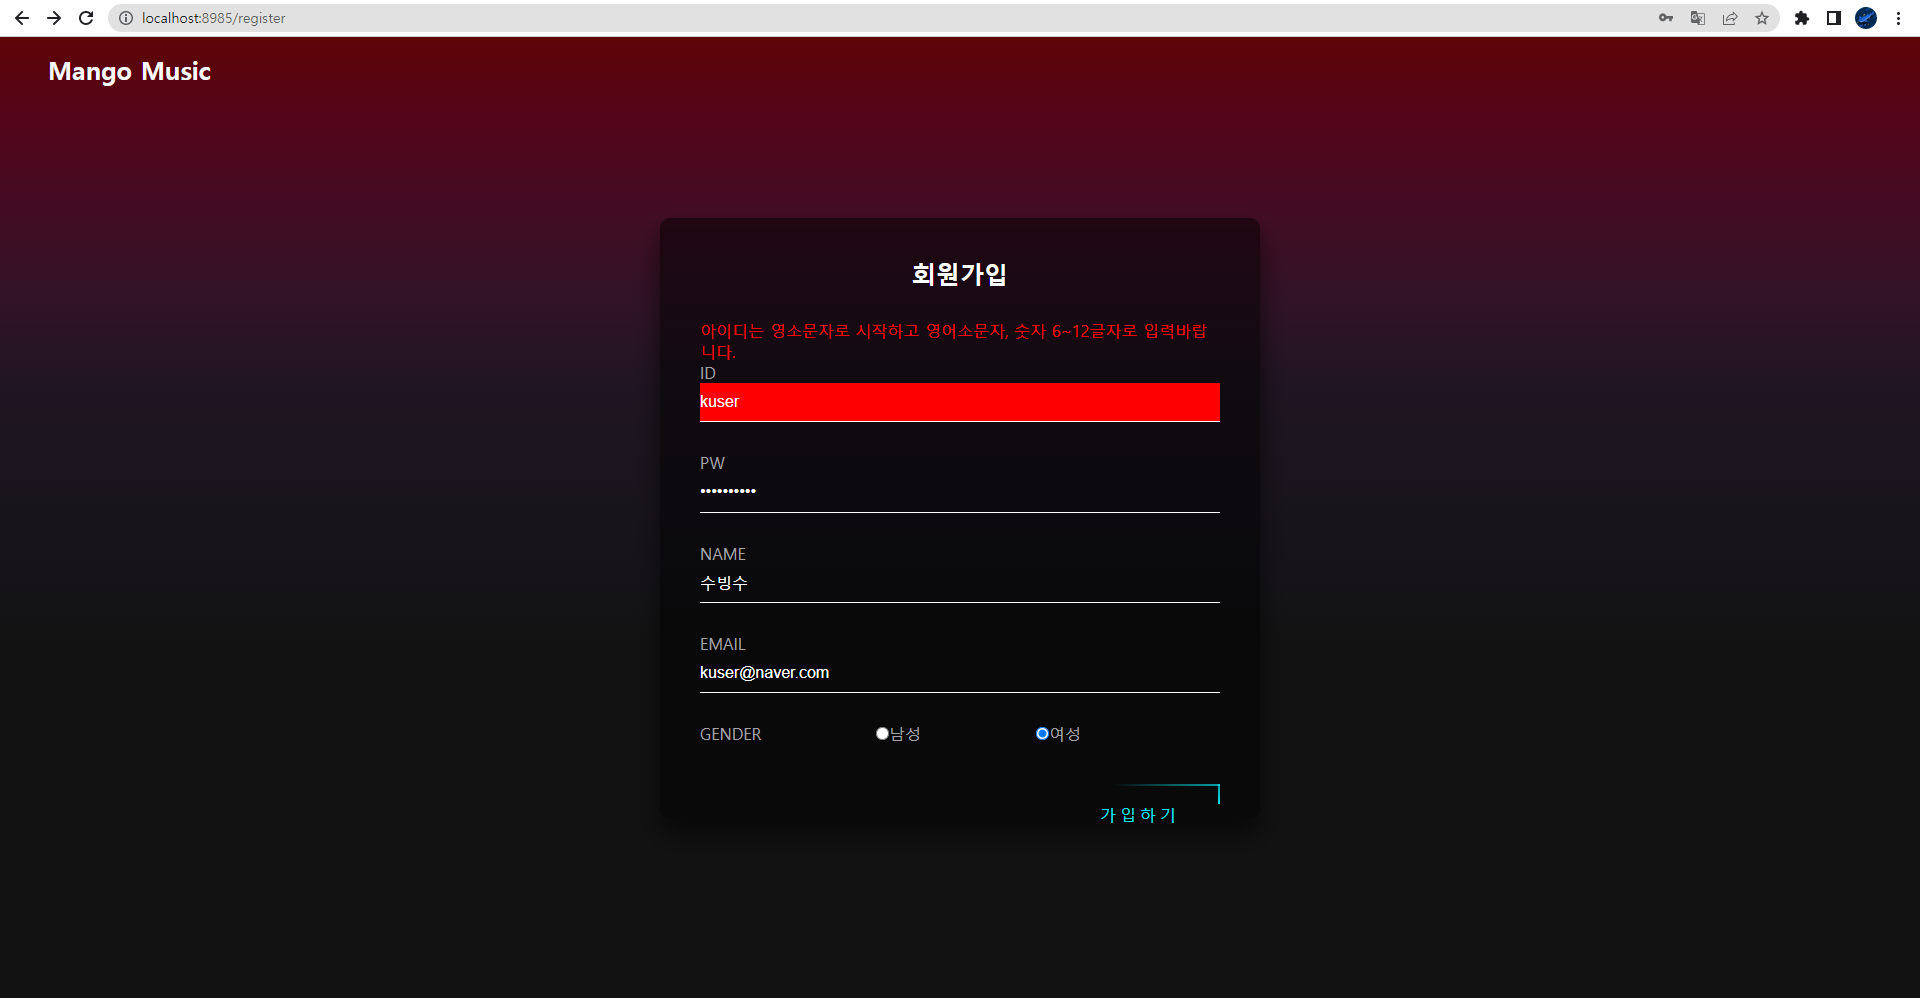Click the view site information icon in address bar
This screenshot has height=998, width=1920.
click(x=126, y=18)
